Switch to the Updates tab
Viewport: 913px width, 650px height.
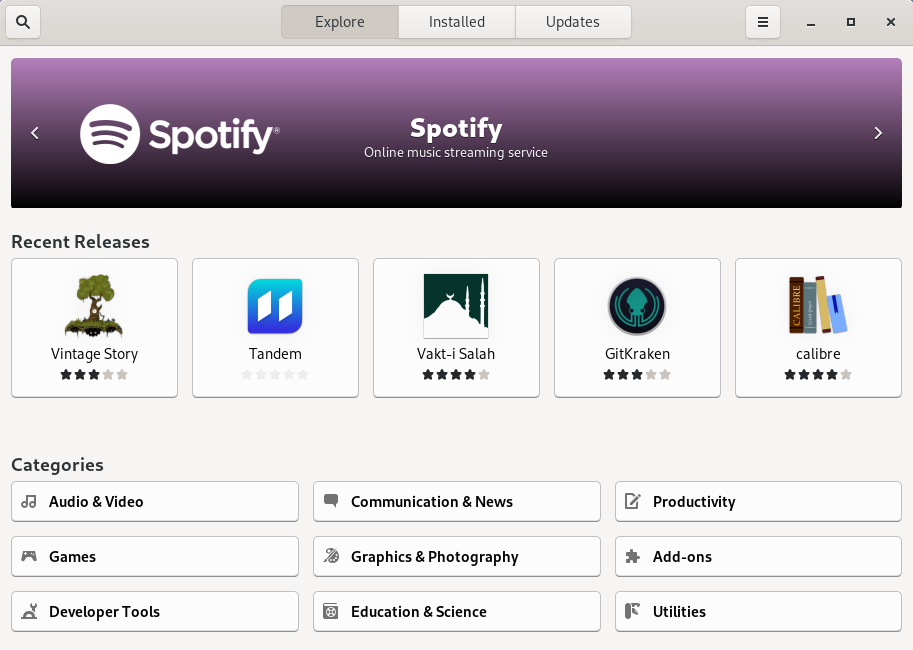pyautogui.click(x=573, y=22)
